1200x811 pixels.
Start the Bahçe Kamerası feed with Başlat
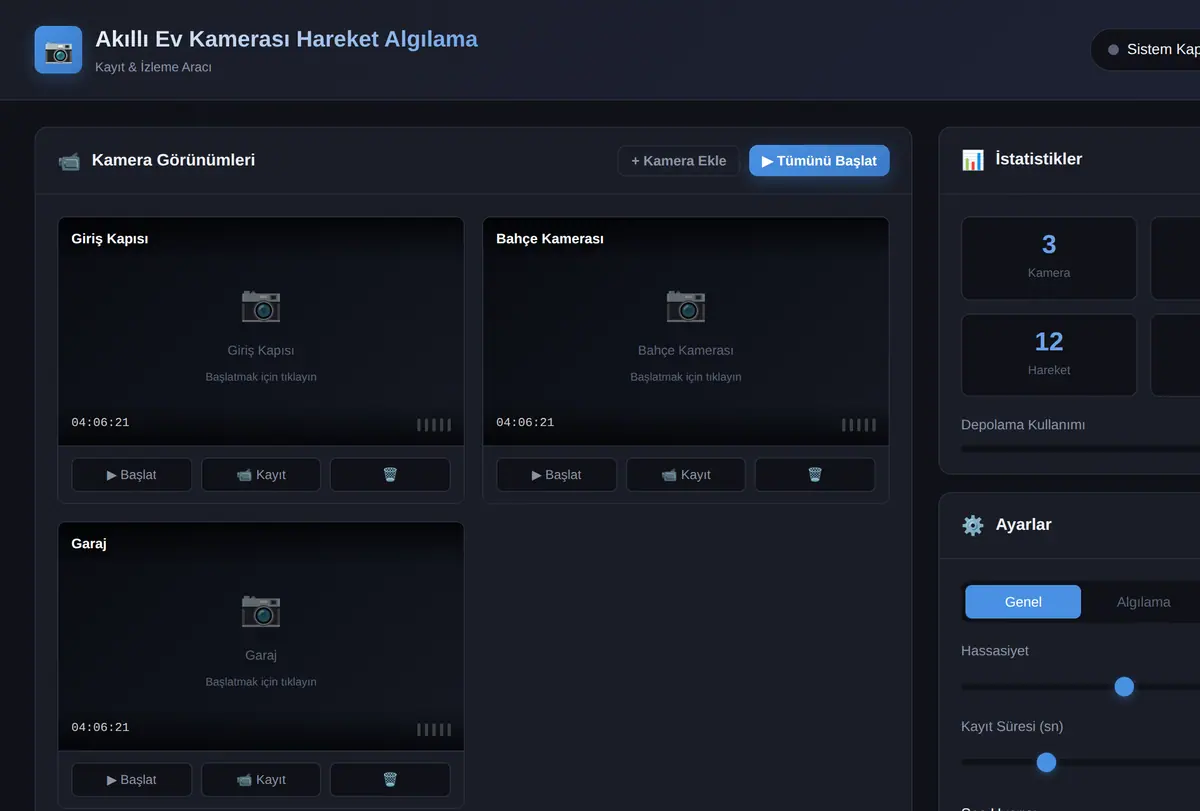pyautogui.click(x=556, y=474)
